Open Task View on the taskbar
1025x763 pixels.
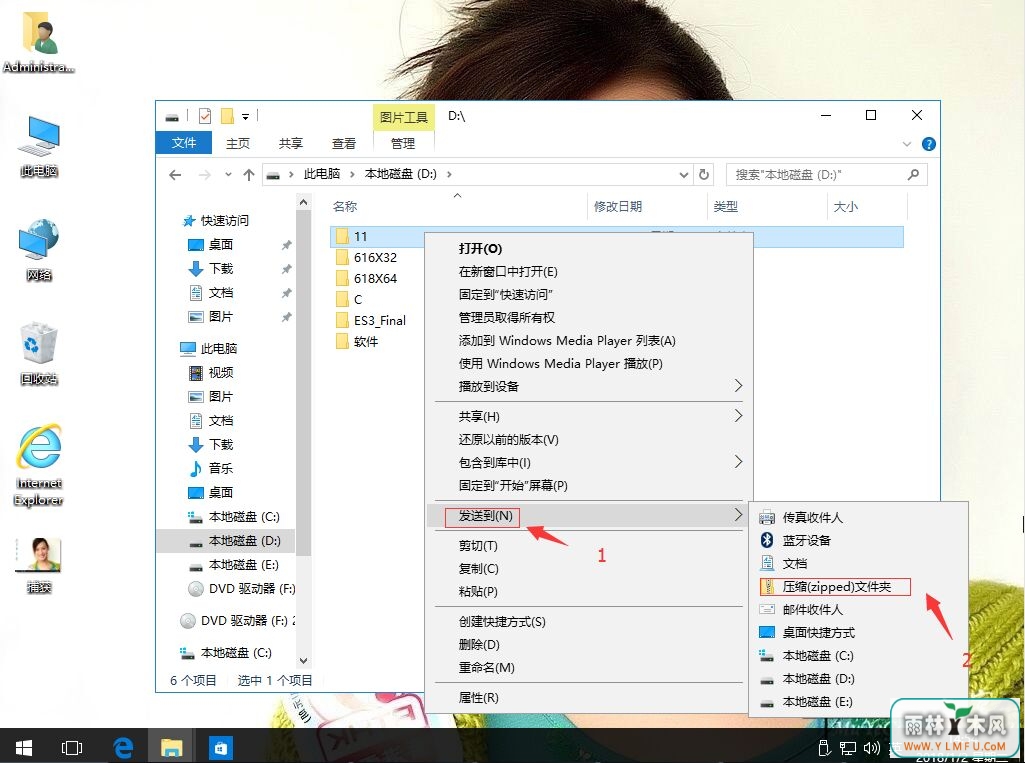[x=71, y=746]
